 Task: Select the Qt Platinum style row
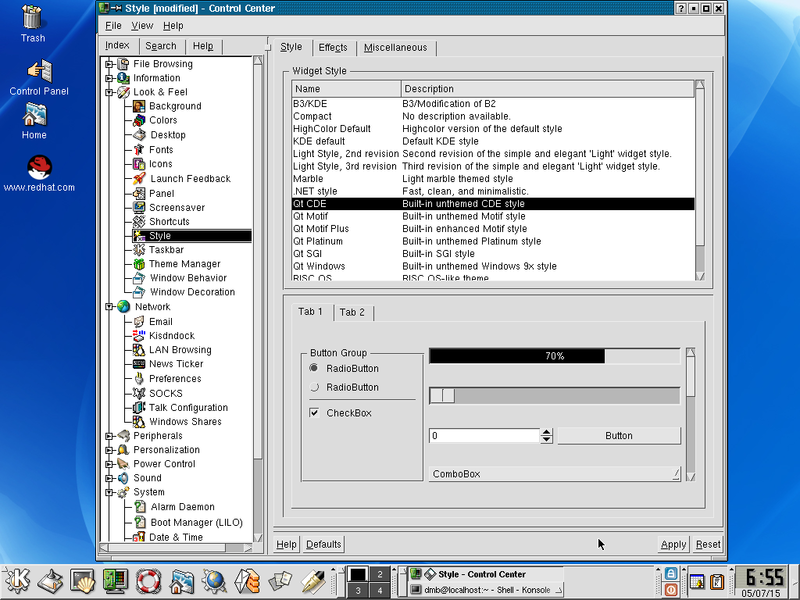(x=493, y=241)
